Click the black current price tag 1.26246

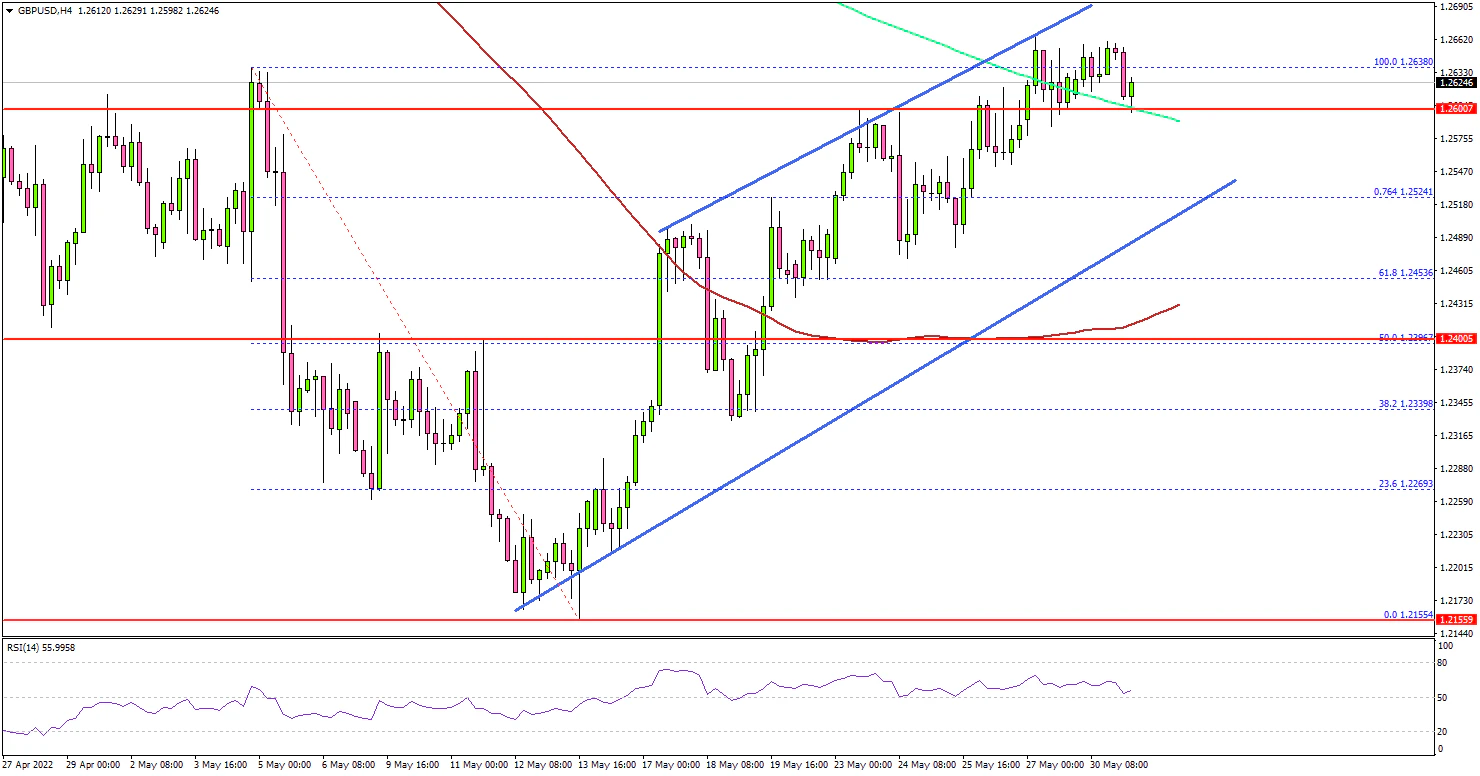click(1457, 83)
